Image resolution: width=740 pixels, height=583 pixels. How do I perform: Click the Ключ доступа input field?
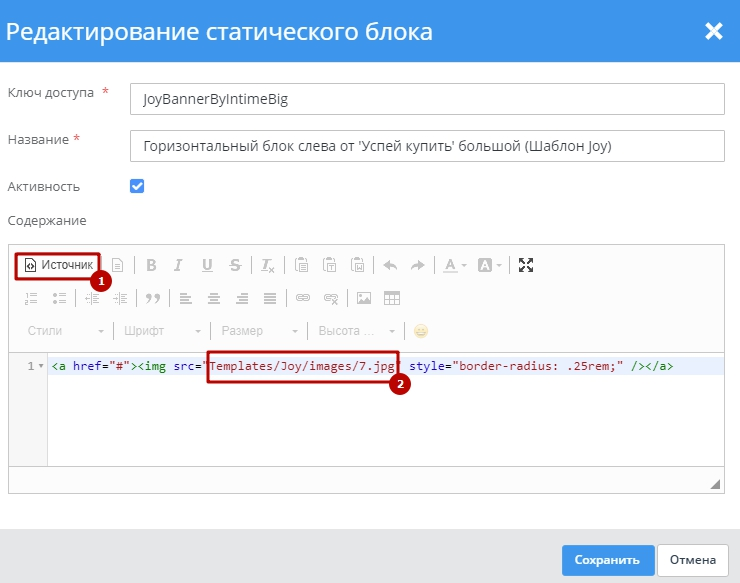427,99
